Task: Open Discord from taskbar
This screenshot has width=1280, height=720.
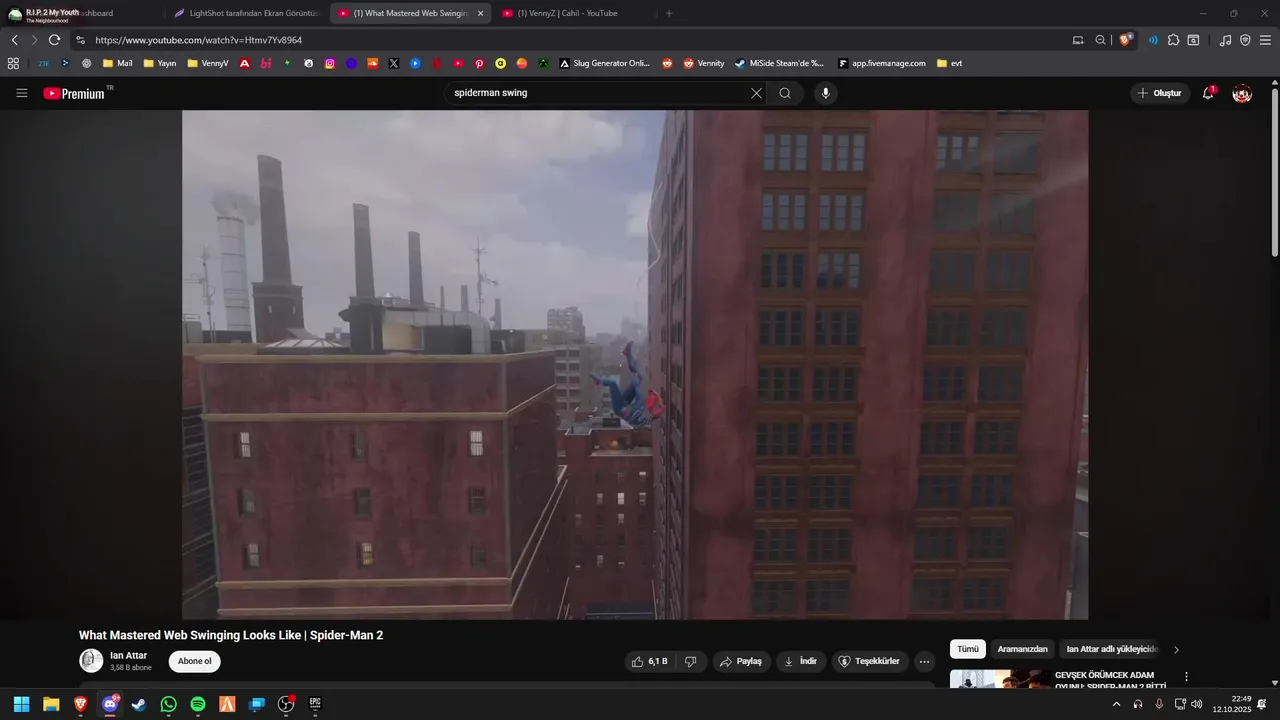Action: (110, 704)
